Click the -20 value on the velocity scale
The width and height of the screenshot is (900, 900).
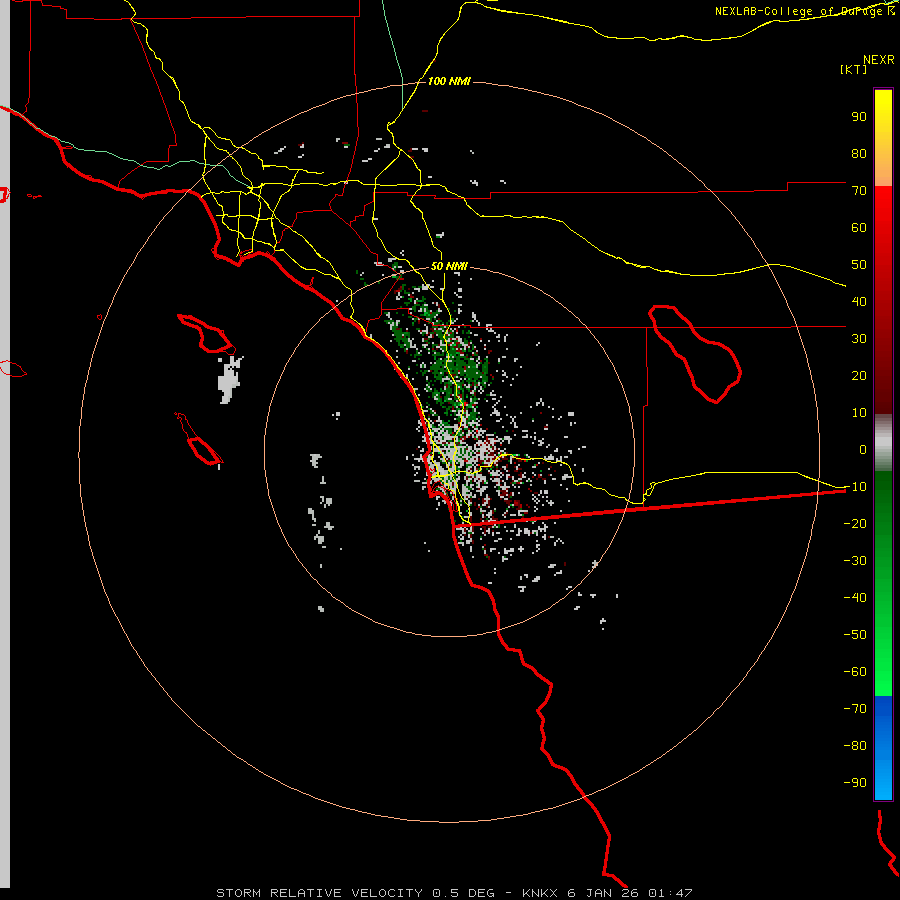(x=855, y=523)
